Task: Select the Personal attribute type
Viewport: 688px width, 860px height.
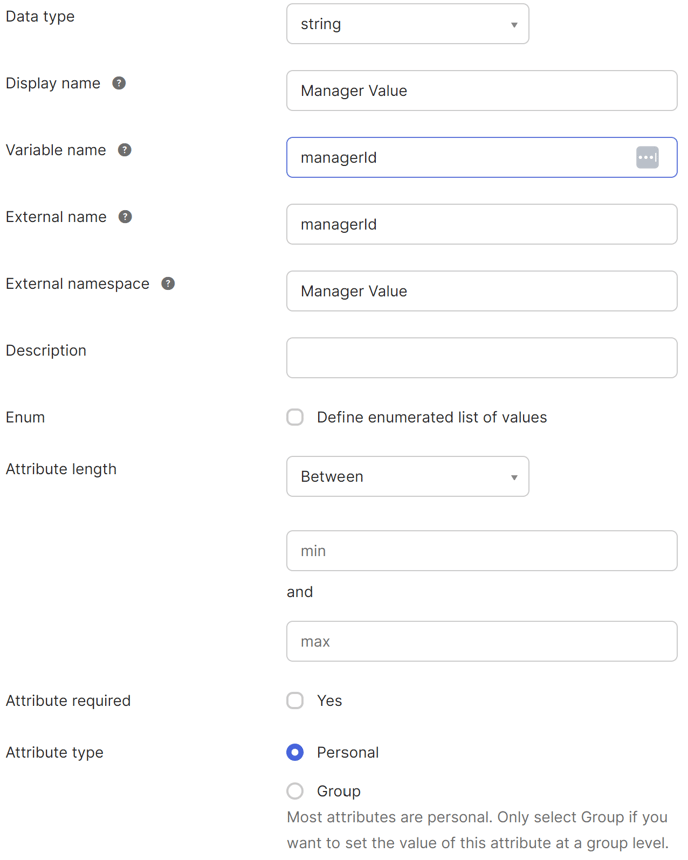Action: [295, 752]
